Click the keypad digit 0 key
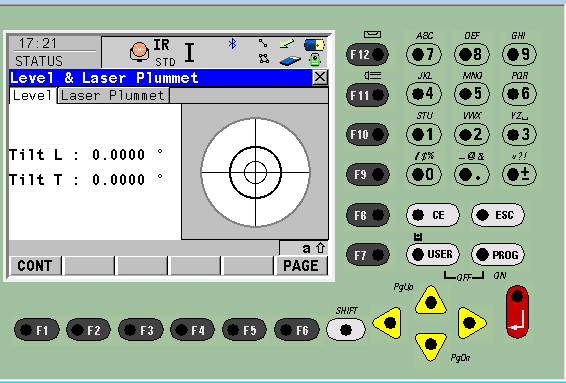The image size is (566, 383). (424, 175)
